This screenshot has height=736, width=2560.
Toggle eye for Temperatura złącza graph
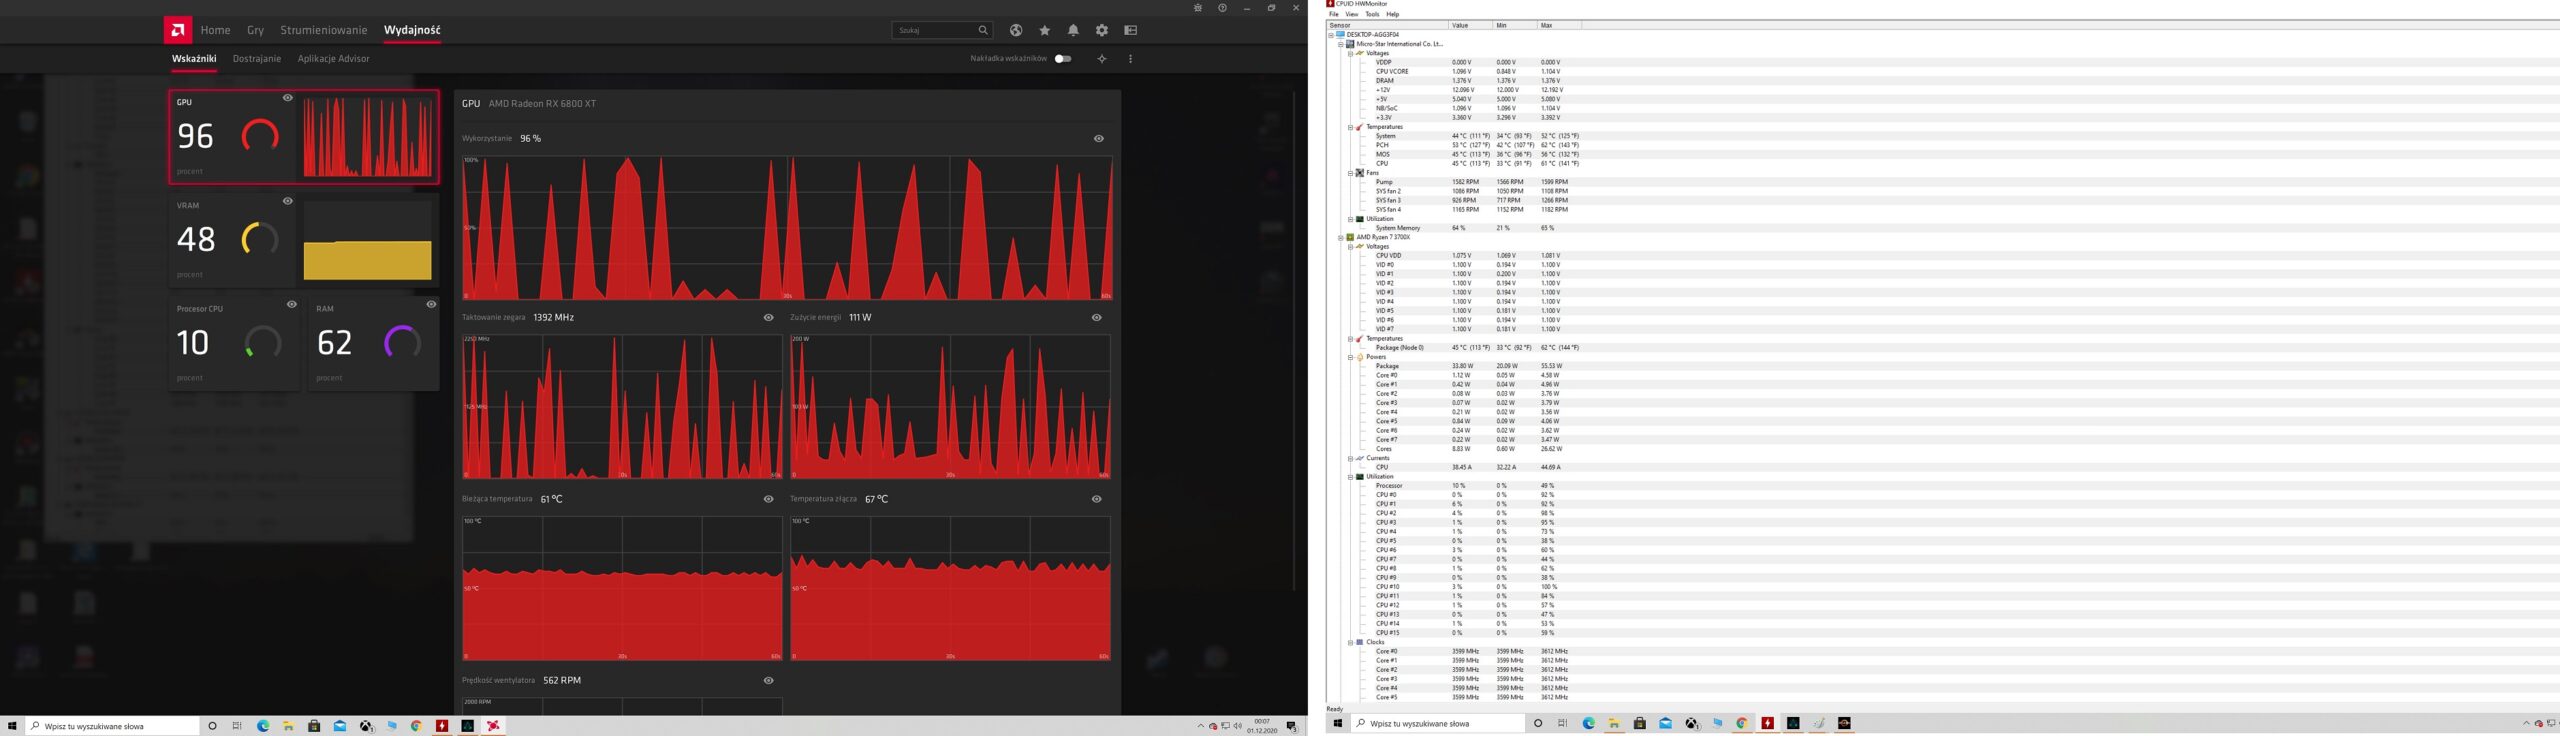[1097, 499]
